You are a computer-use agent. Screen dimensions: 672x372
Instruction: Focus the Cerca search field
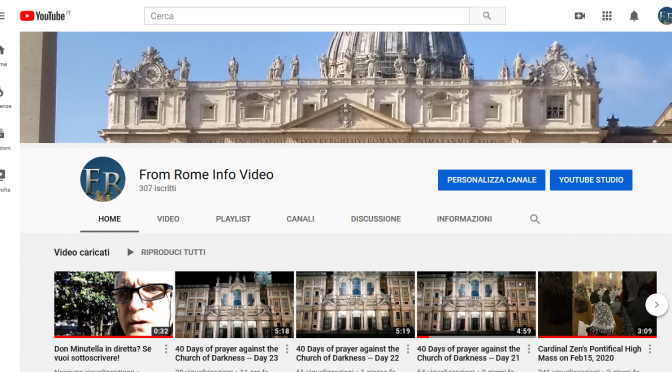coord(307,16)
